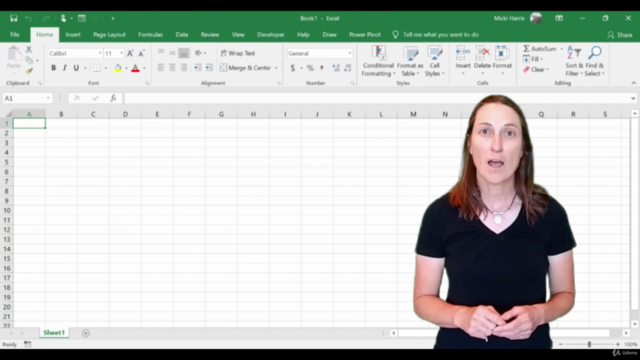Click the Share button
Screen dimensions: 640x360
[620, 35]
